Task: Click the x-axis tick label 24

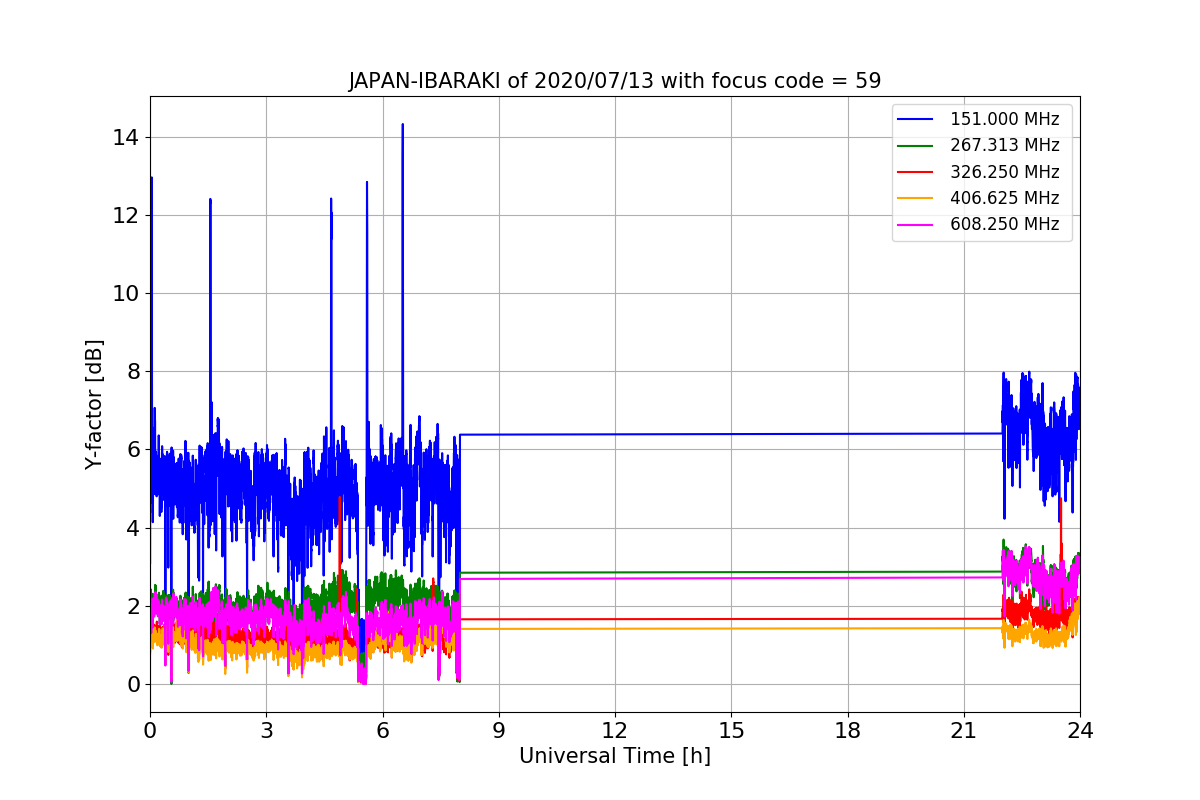Action: pyautogui.click(x=1080, y=730)
